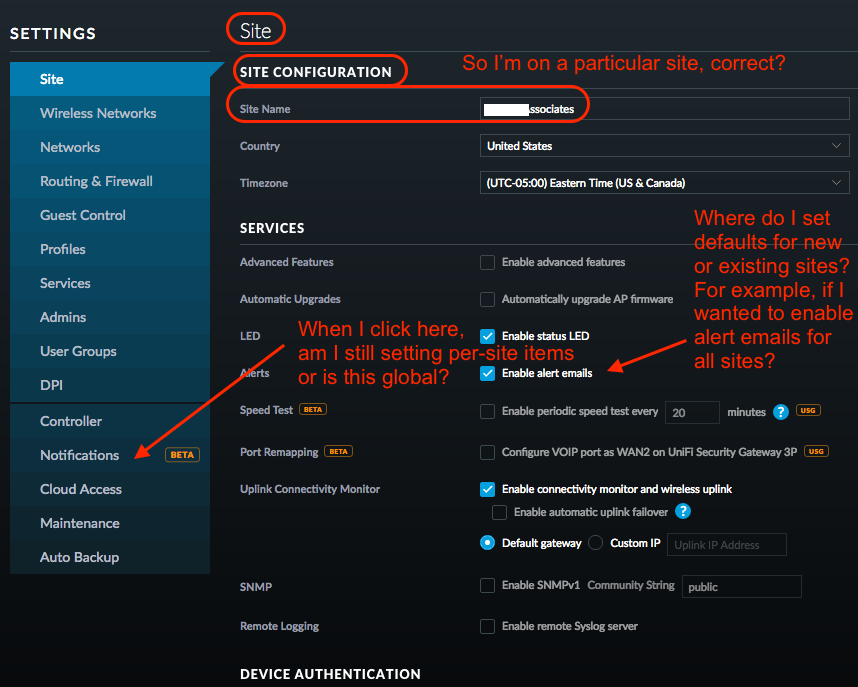Click the uplink failover help icon
This screenshot has height=687, width=858.
click(x=684, y=512)
